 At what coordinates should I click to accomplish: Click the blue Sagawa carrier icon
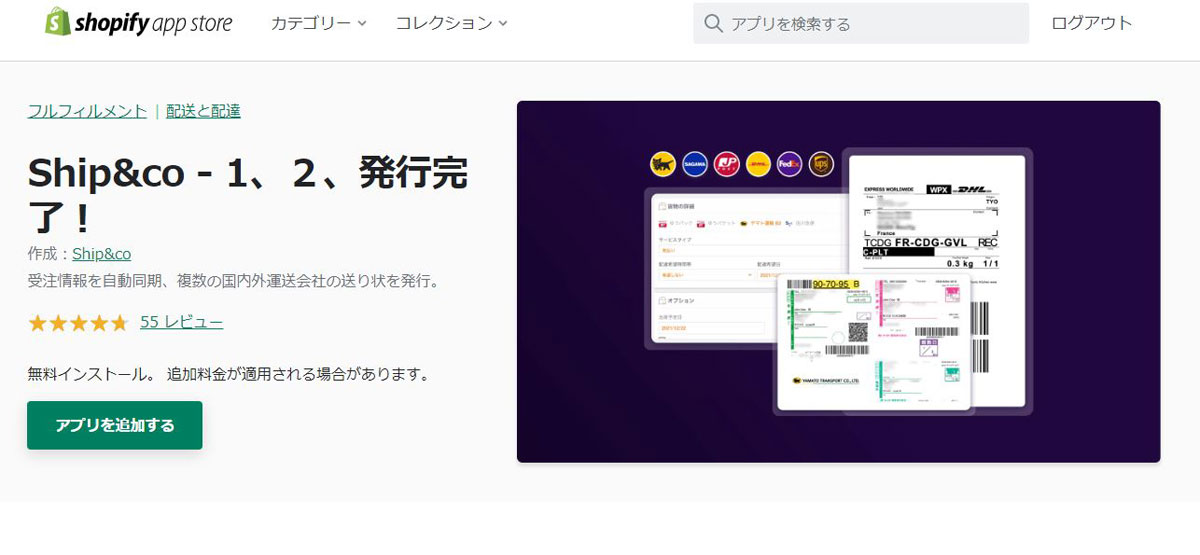[x=694, y=164]
